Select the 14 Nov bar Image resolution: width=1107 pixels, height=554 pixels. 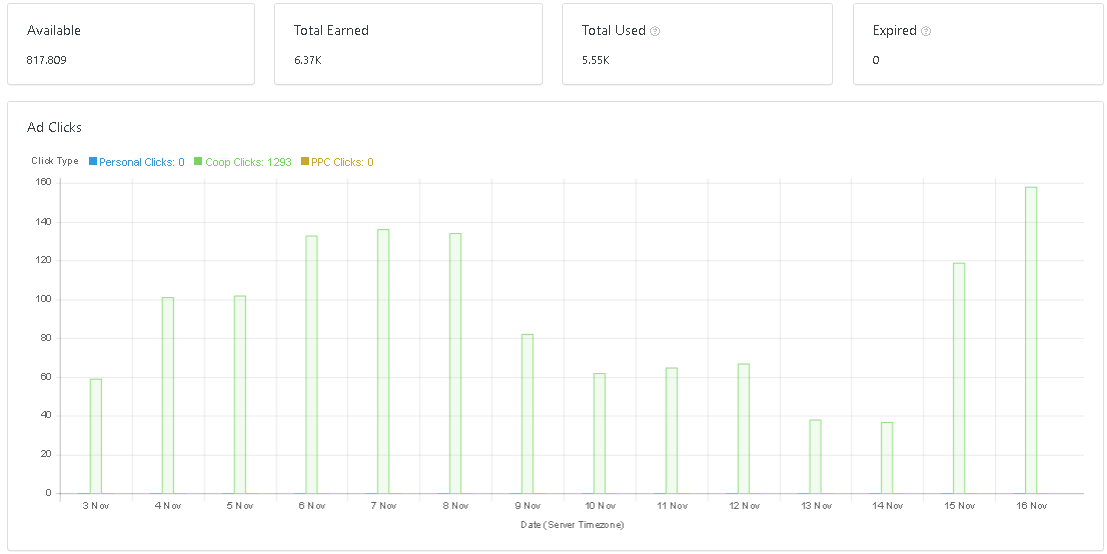887,457
